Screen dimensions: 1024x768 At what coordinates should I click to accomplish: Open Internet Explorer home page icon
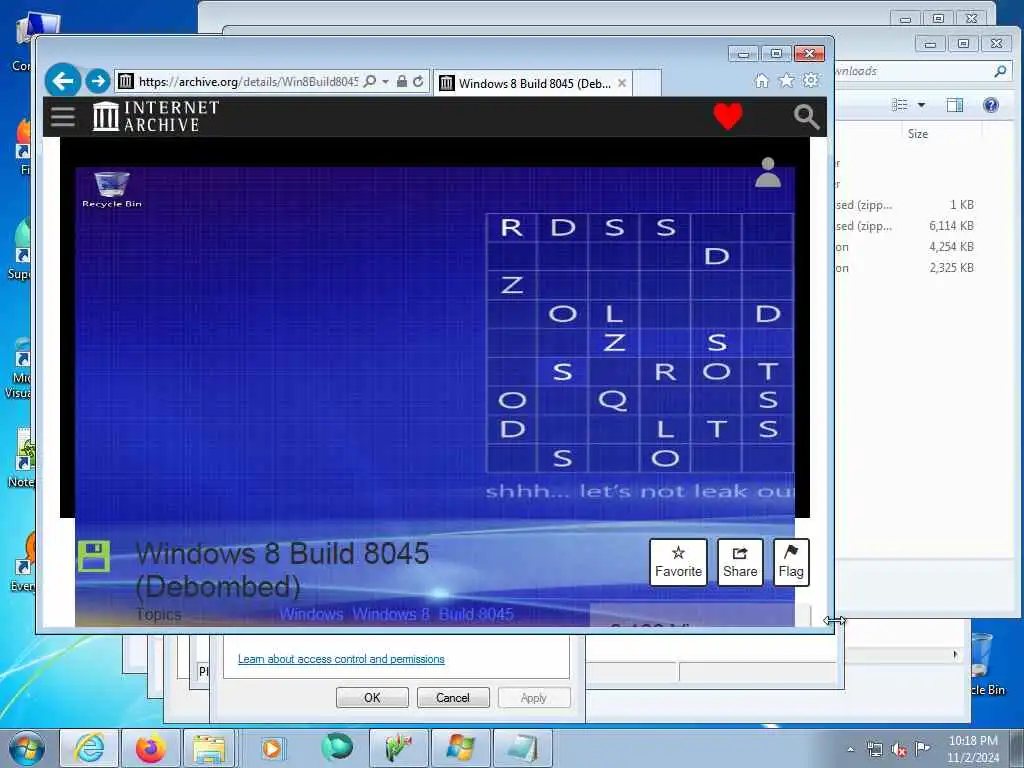pos(761,80)
